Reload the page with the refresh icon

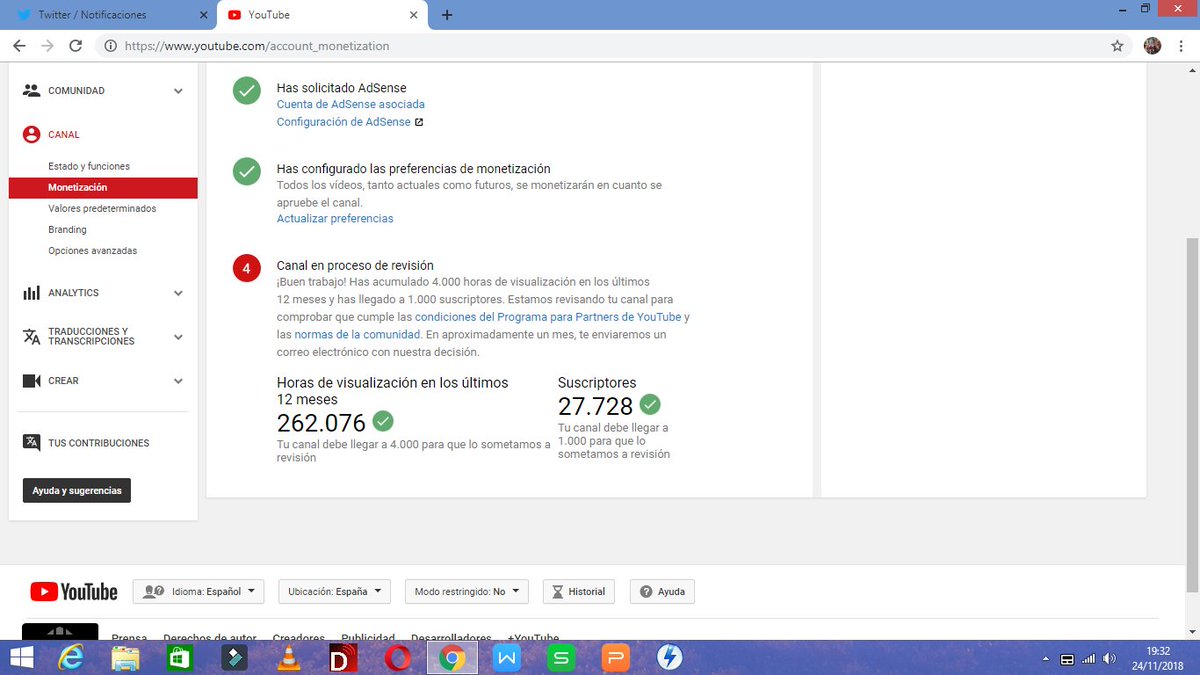click(x=75, y=46)
